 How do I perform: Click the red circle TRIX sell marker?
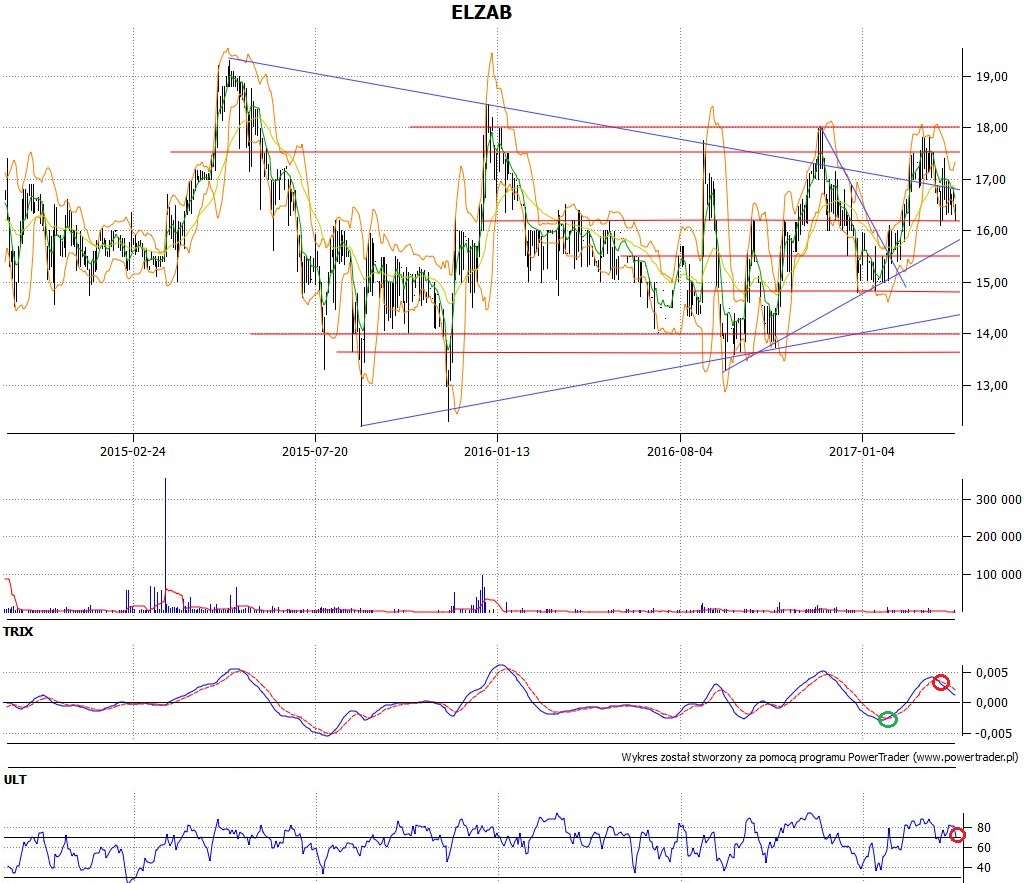pos(940,682)
